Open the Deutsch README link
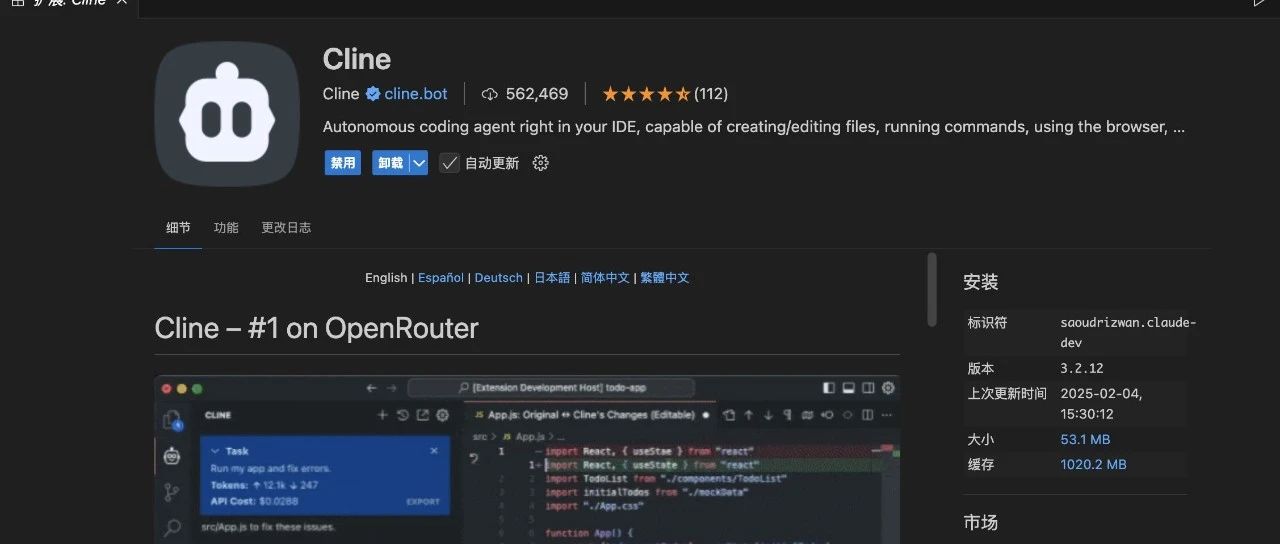The height and width of the screenshot is (544, 1280). coord(499,278)
